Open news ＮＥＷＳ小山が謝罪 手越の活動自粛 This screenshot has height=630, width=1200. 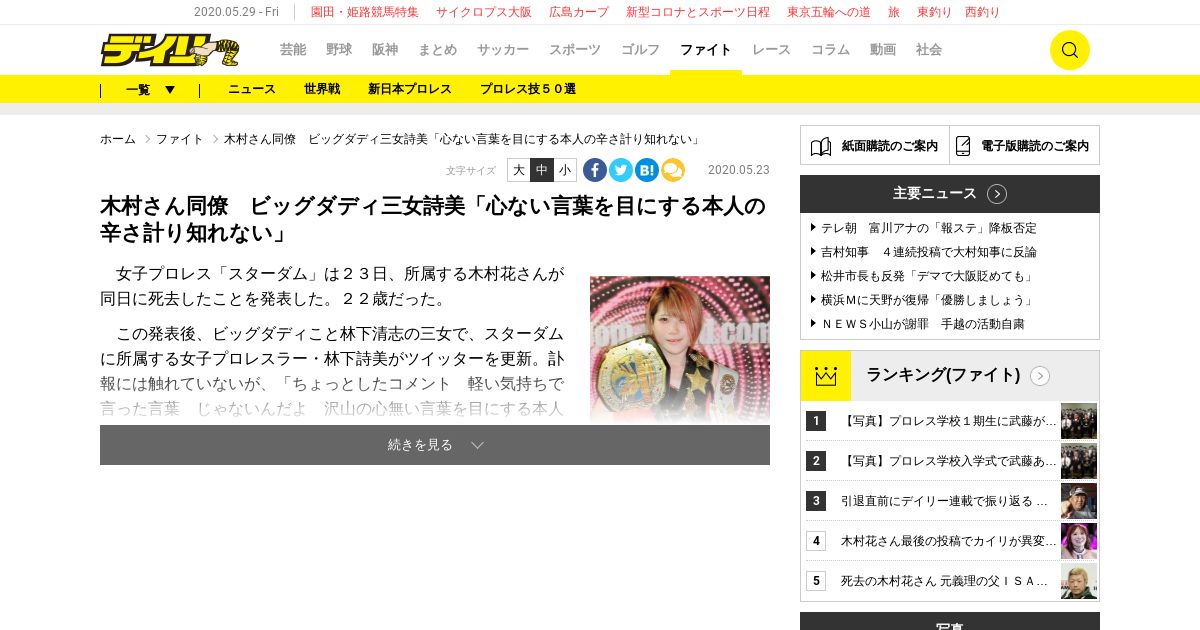923,324
